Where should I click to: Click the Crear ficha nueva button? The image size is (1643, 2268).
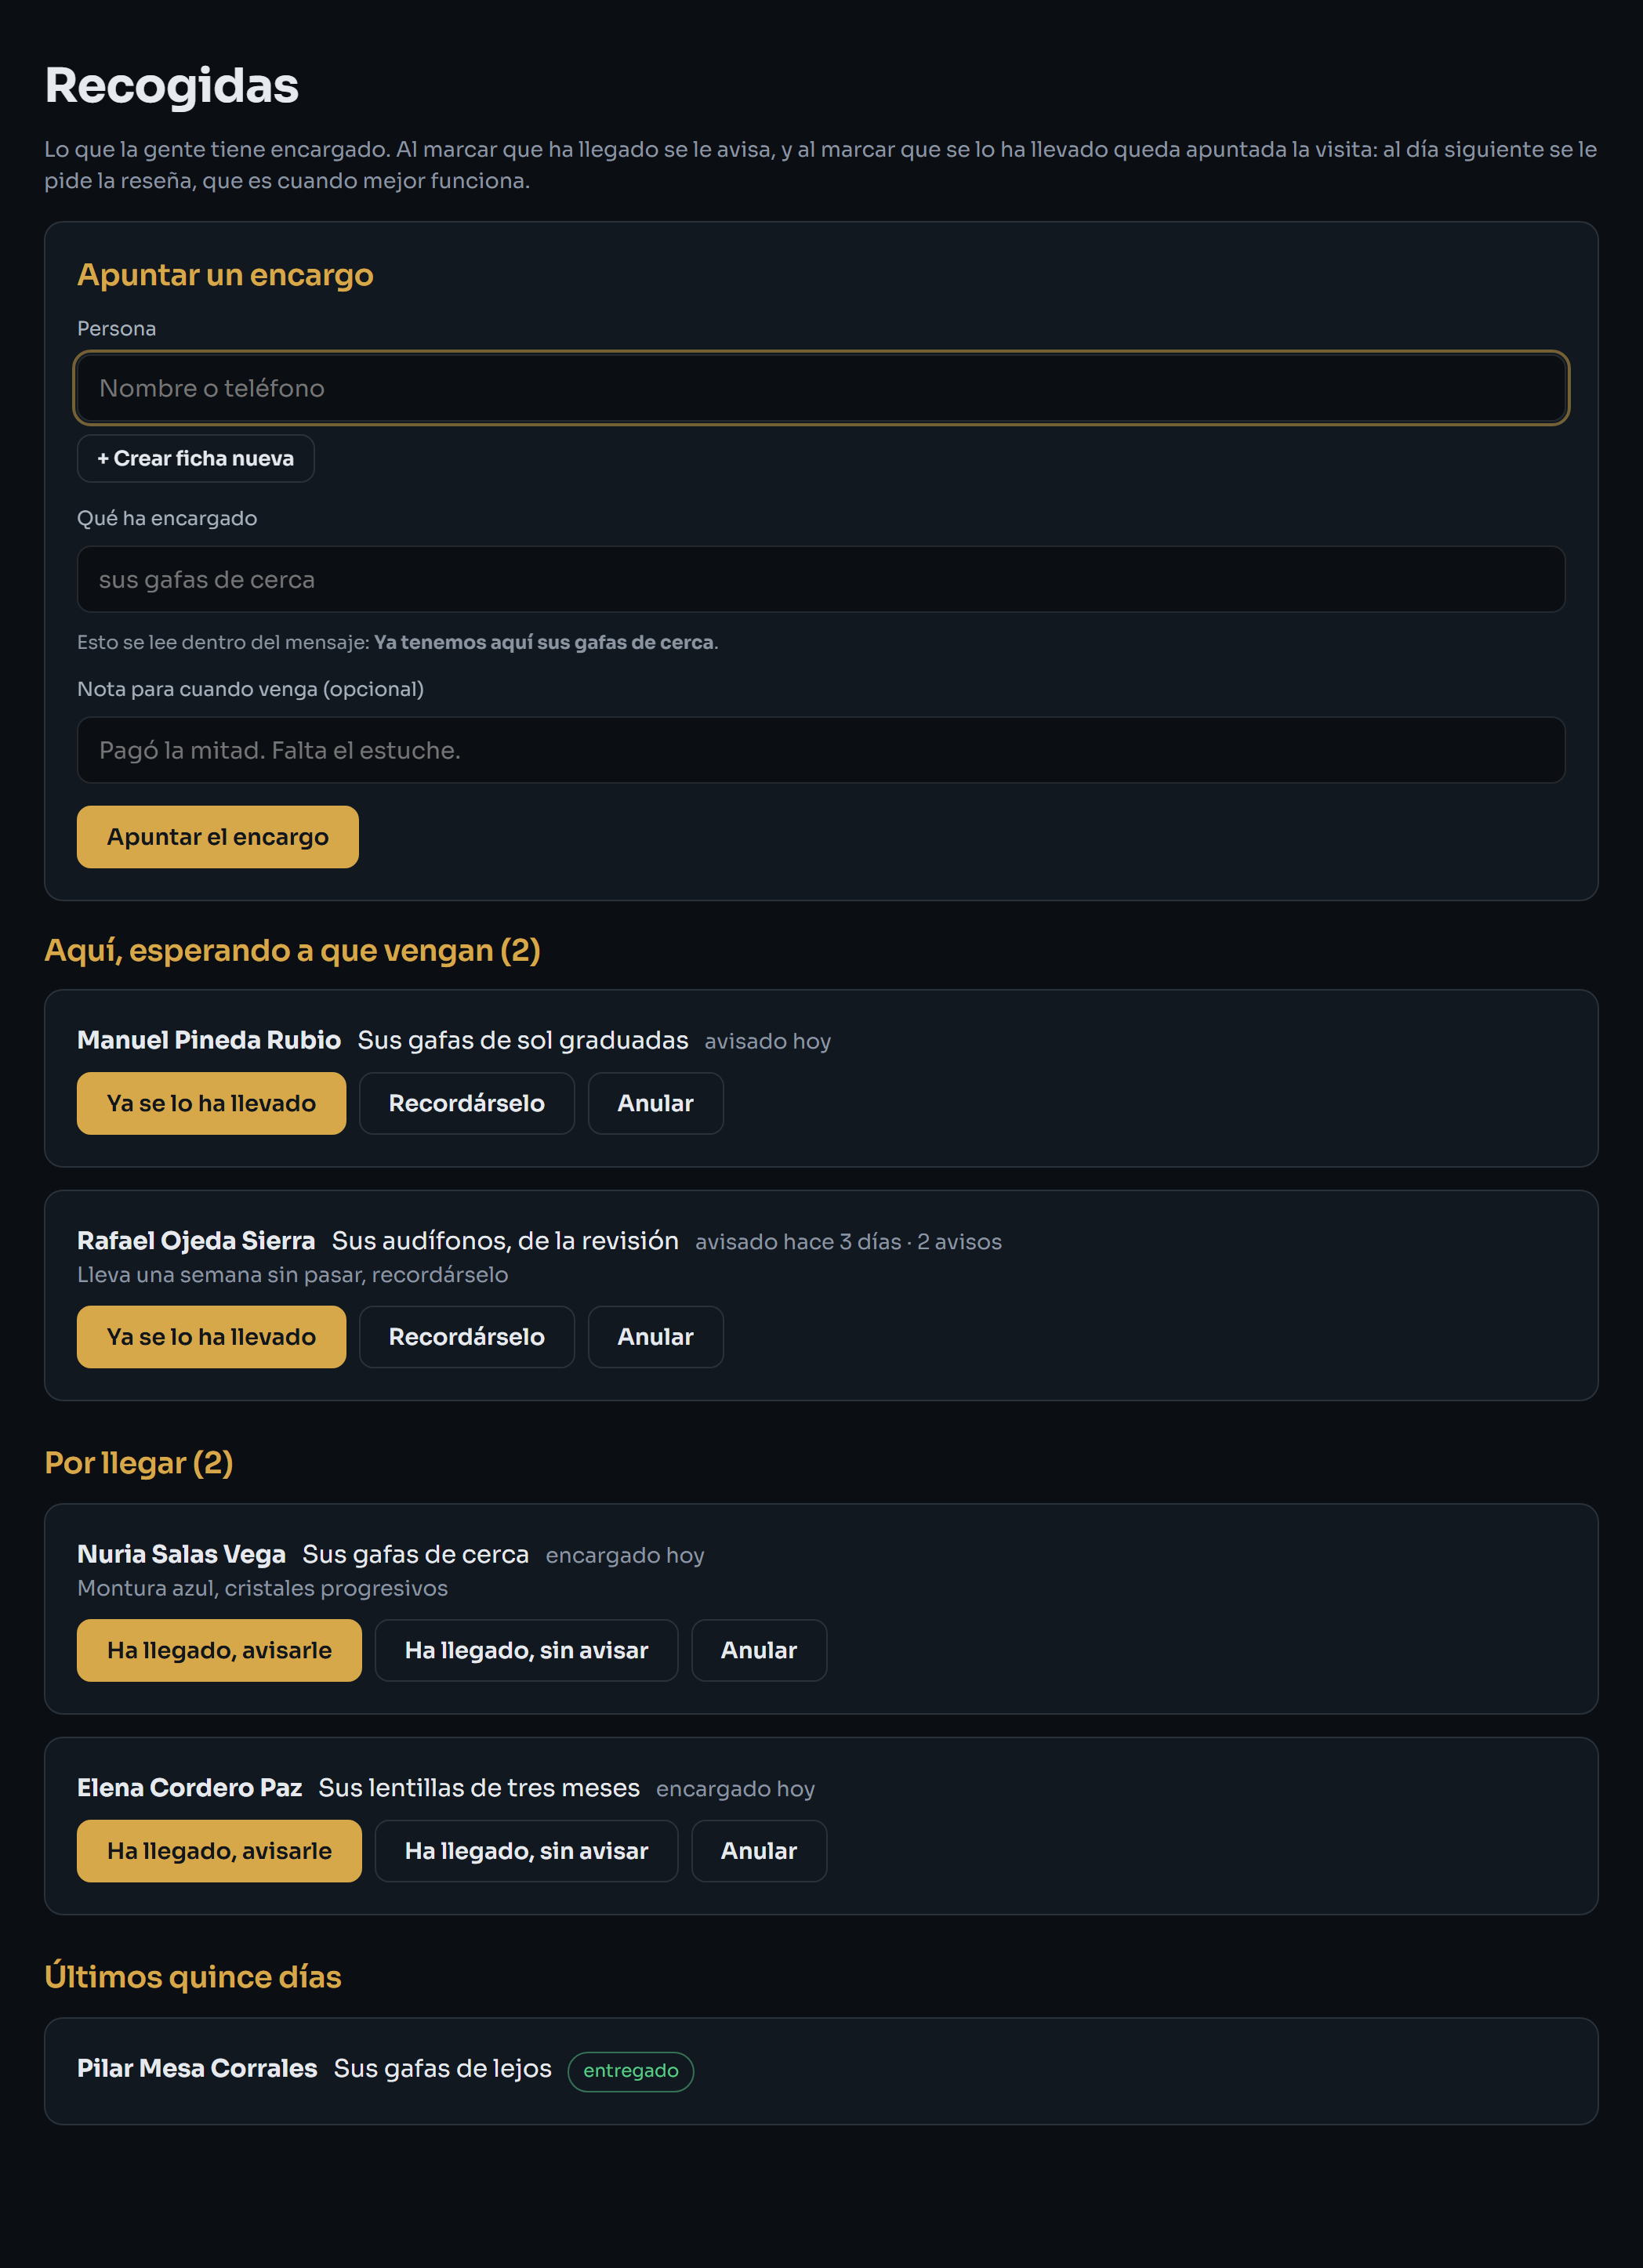196,458
